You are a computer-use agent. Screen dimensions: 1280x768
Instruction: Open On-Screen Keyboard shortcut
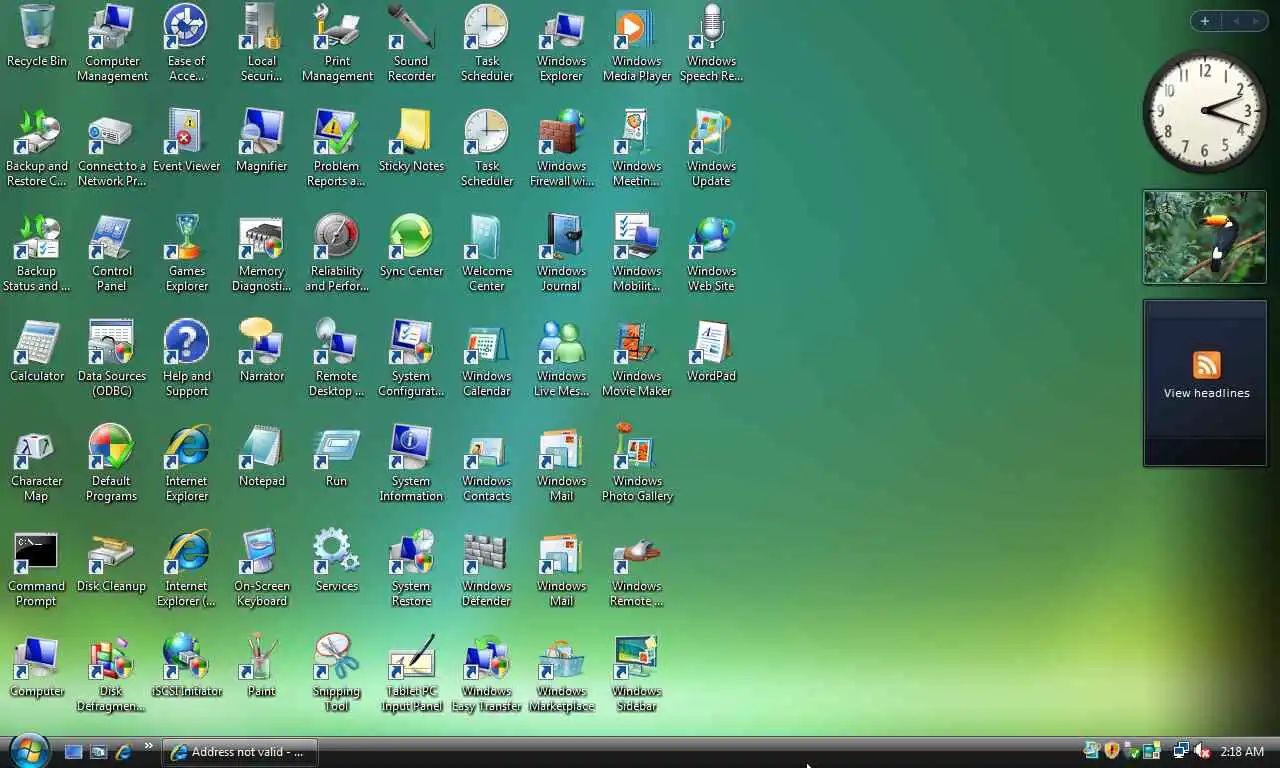pos(262,568)
